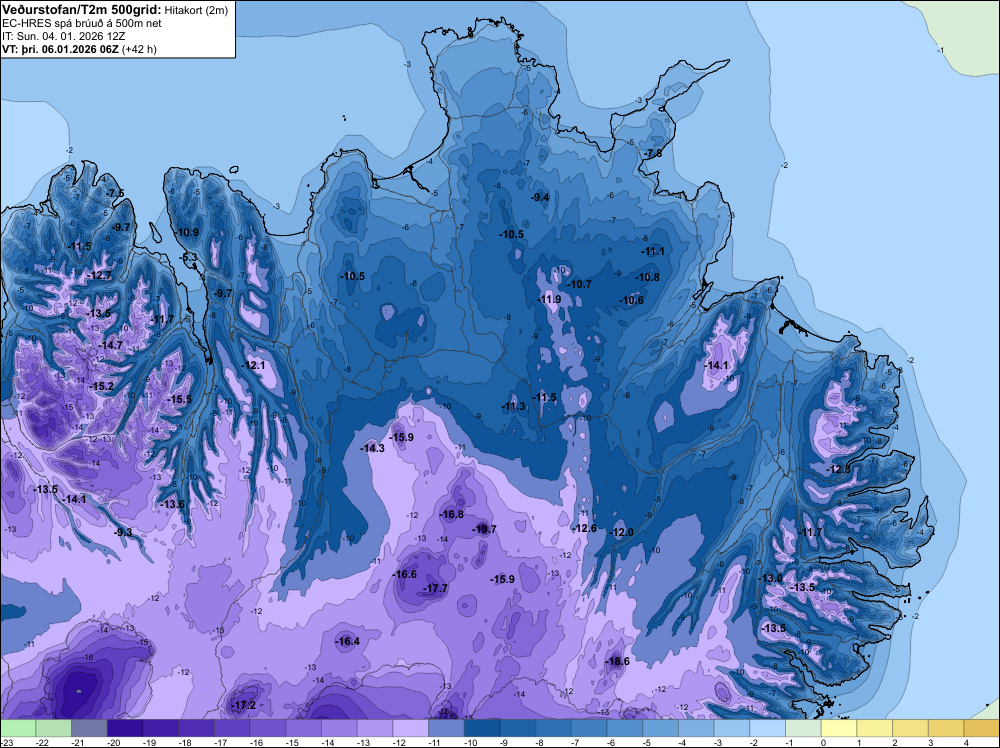Click legend swatch between -20 and -19

tap(125, 728)
